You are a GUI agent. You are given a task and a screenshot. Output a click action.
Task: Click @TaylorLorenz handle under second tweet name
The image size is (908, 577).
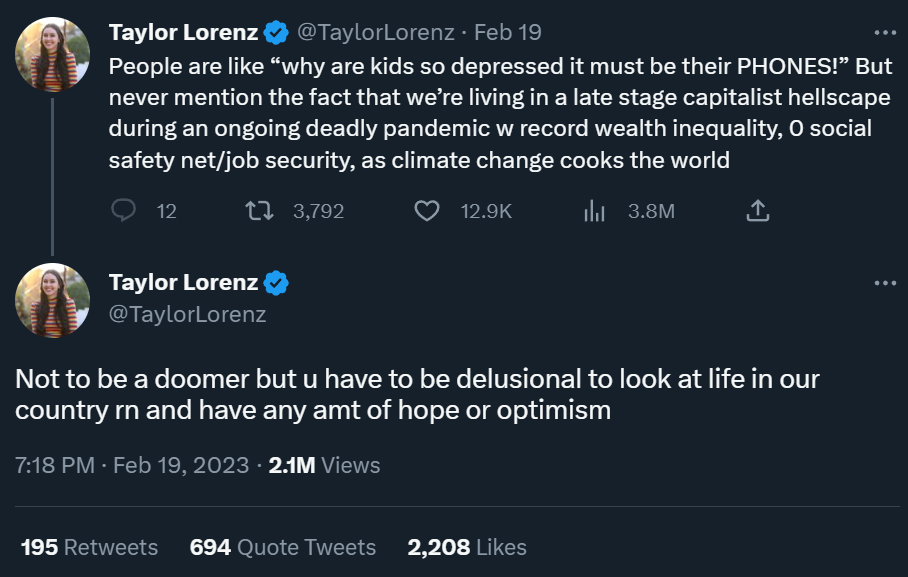click(187, 314)
